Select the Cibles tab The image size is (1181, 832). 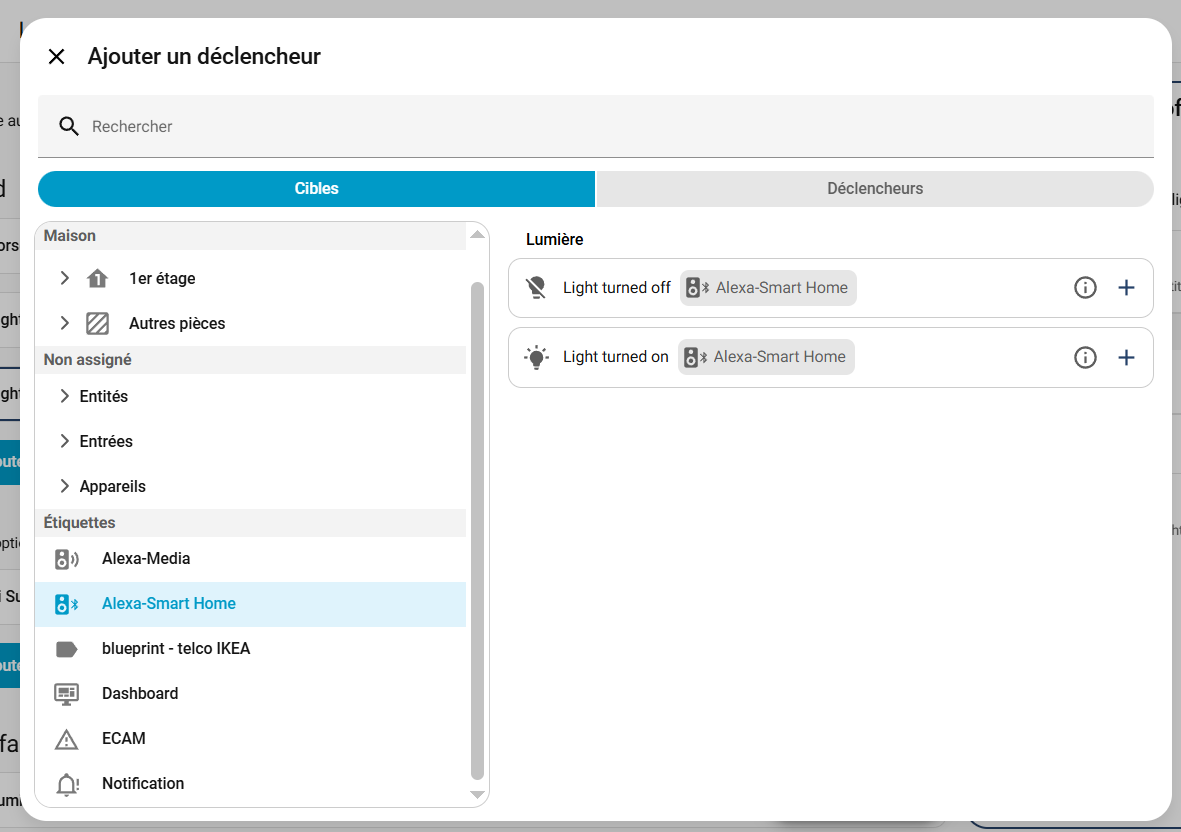[316, 188]
